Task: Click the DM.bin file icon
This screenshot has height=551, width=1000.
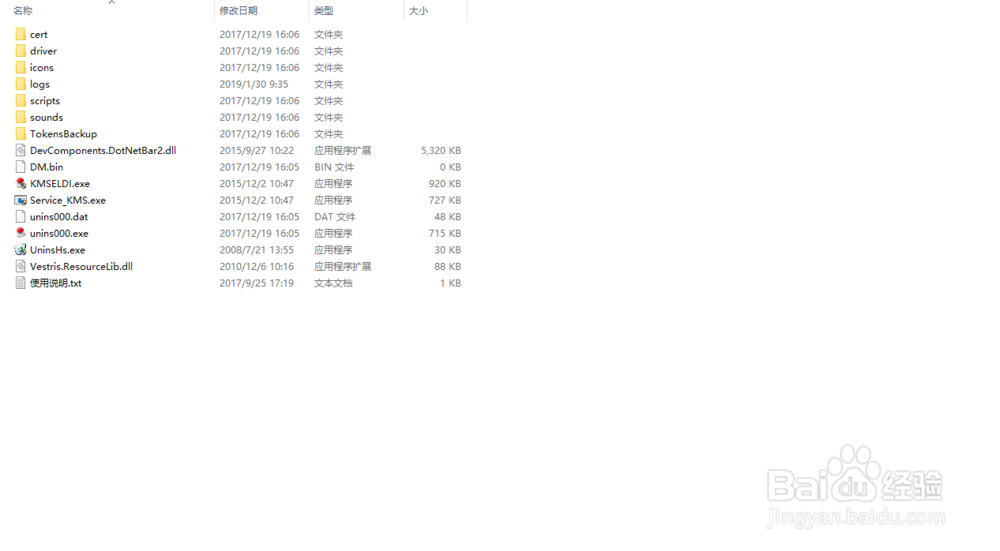Action: pyautogui.click(x=20, y=166)
